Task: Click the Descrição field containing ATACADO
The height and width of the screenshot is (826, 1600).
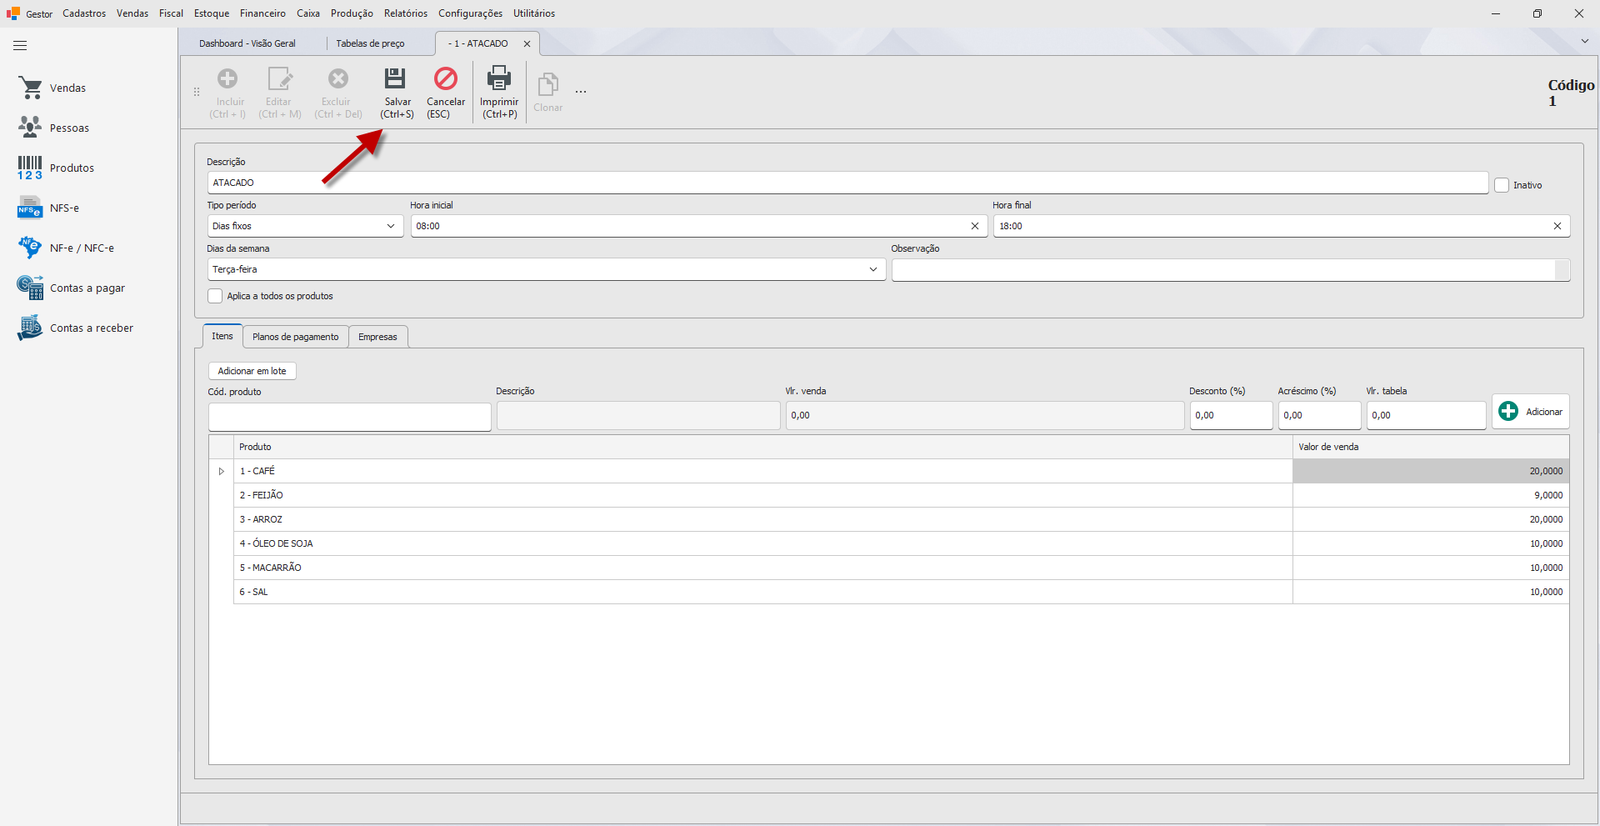Action: pyautogui.click(x=847, y=183)
